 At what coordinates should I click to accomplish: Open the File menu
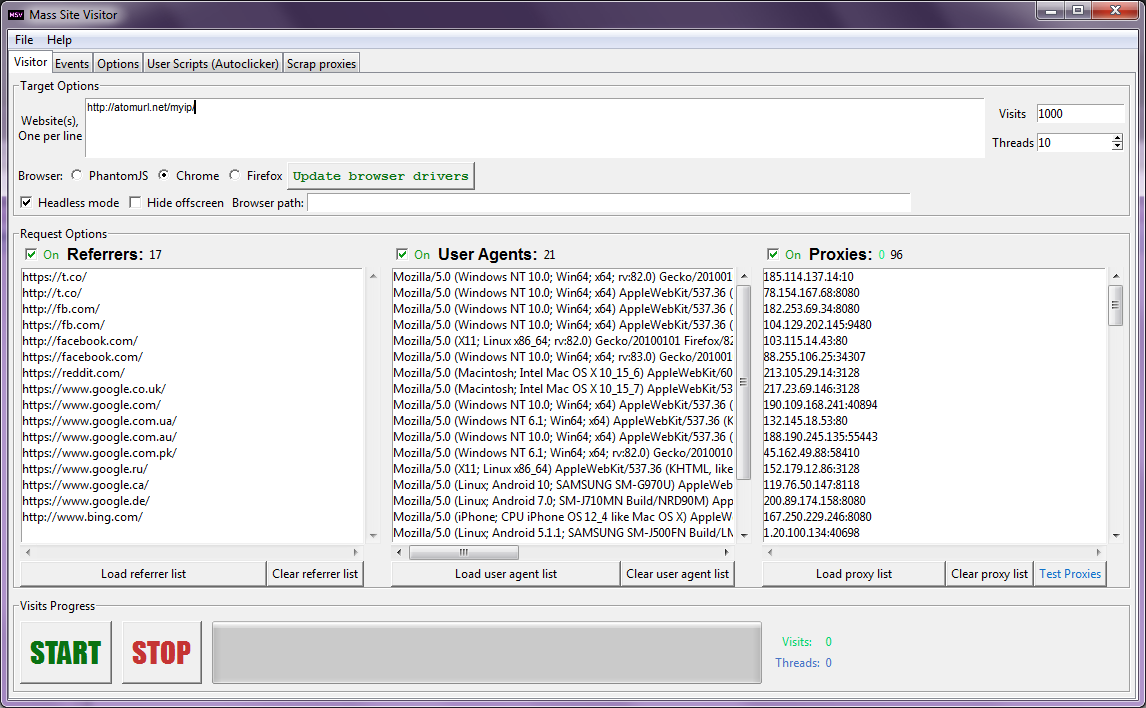24,40
